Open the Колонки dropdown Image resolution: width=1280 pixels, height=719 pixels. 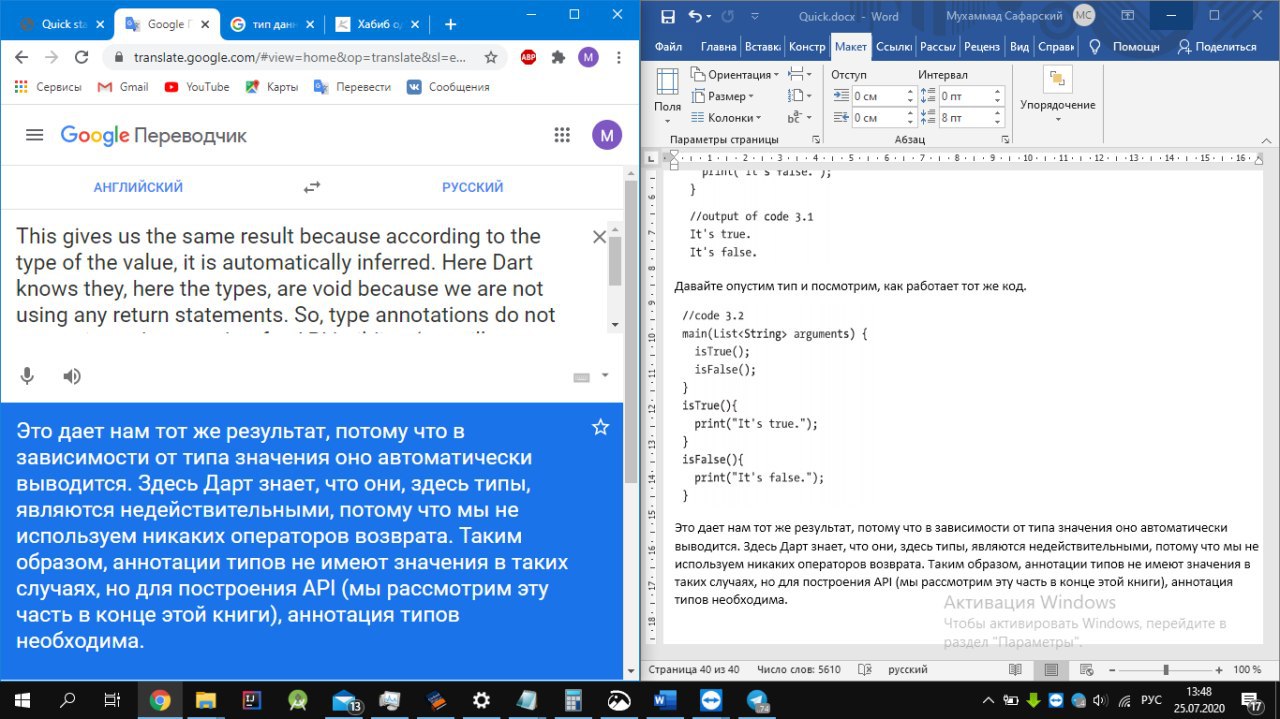728,118
